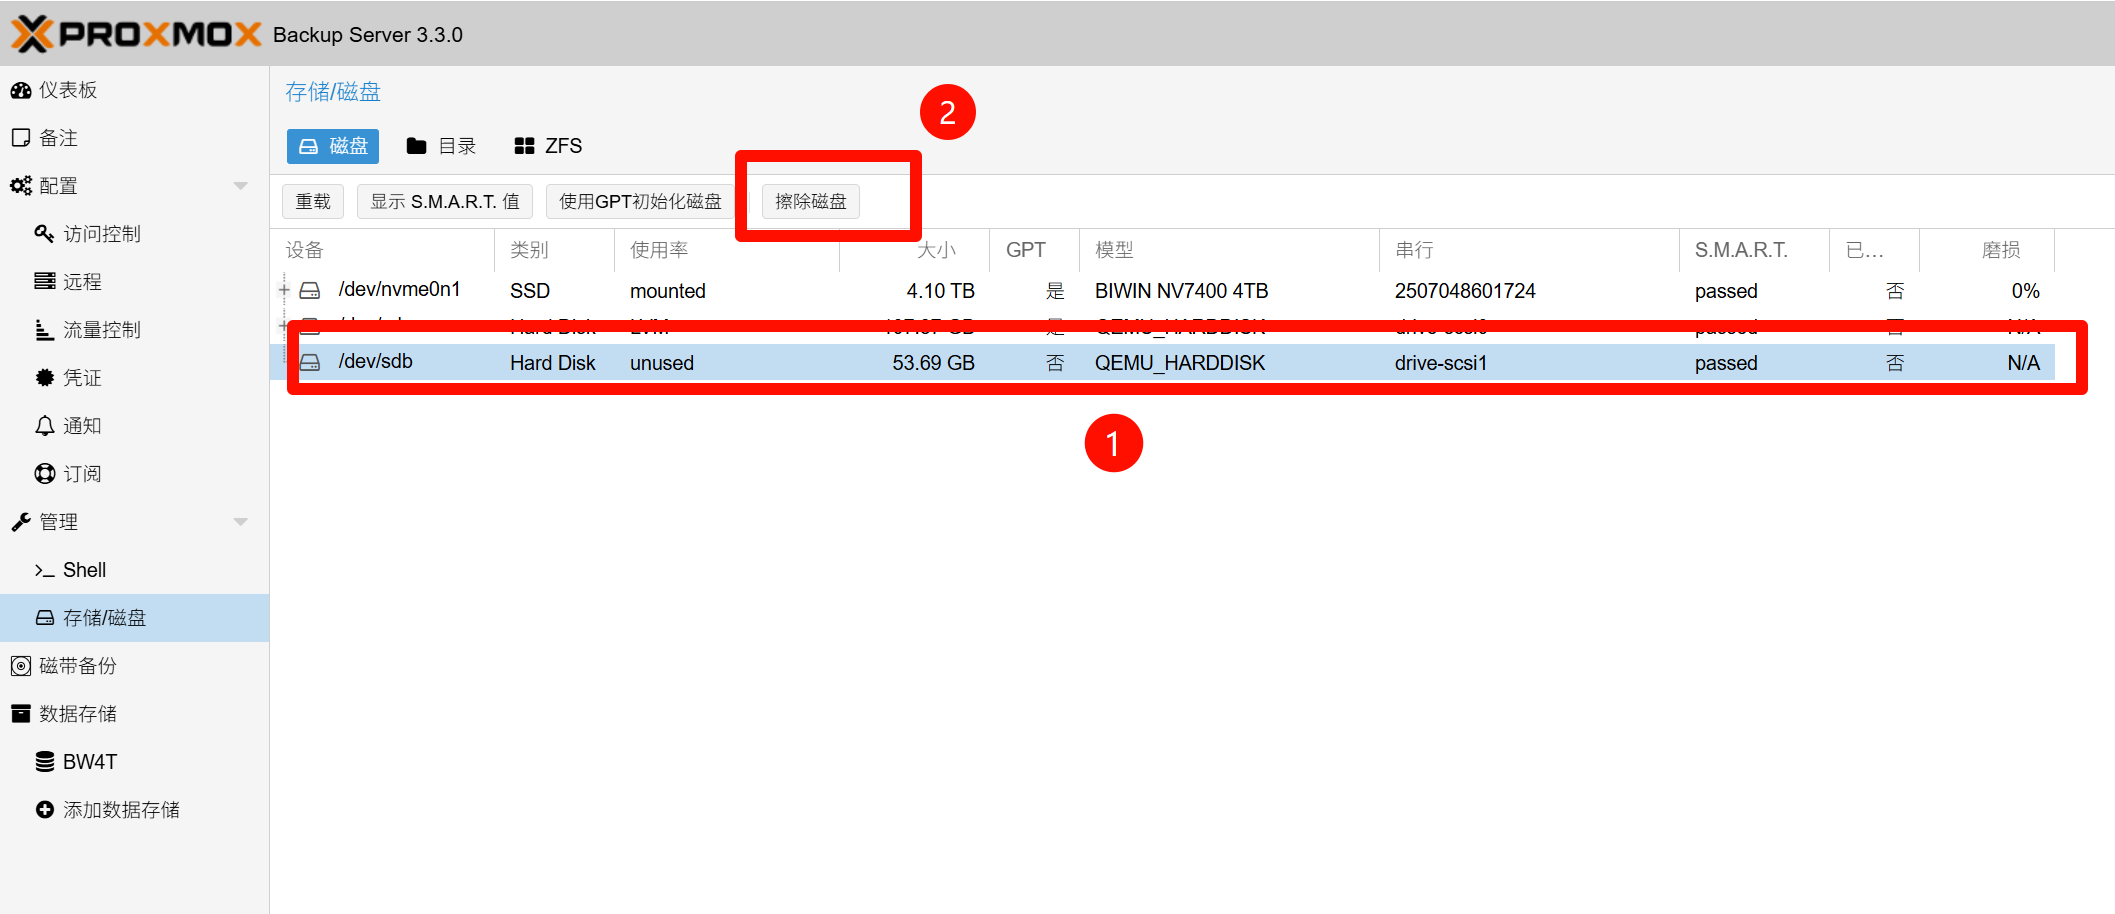
Task: Open the BW4T datastore
Action: click(90, 762)
